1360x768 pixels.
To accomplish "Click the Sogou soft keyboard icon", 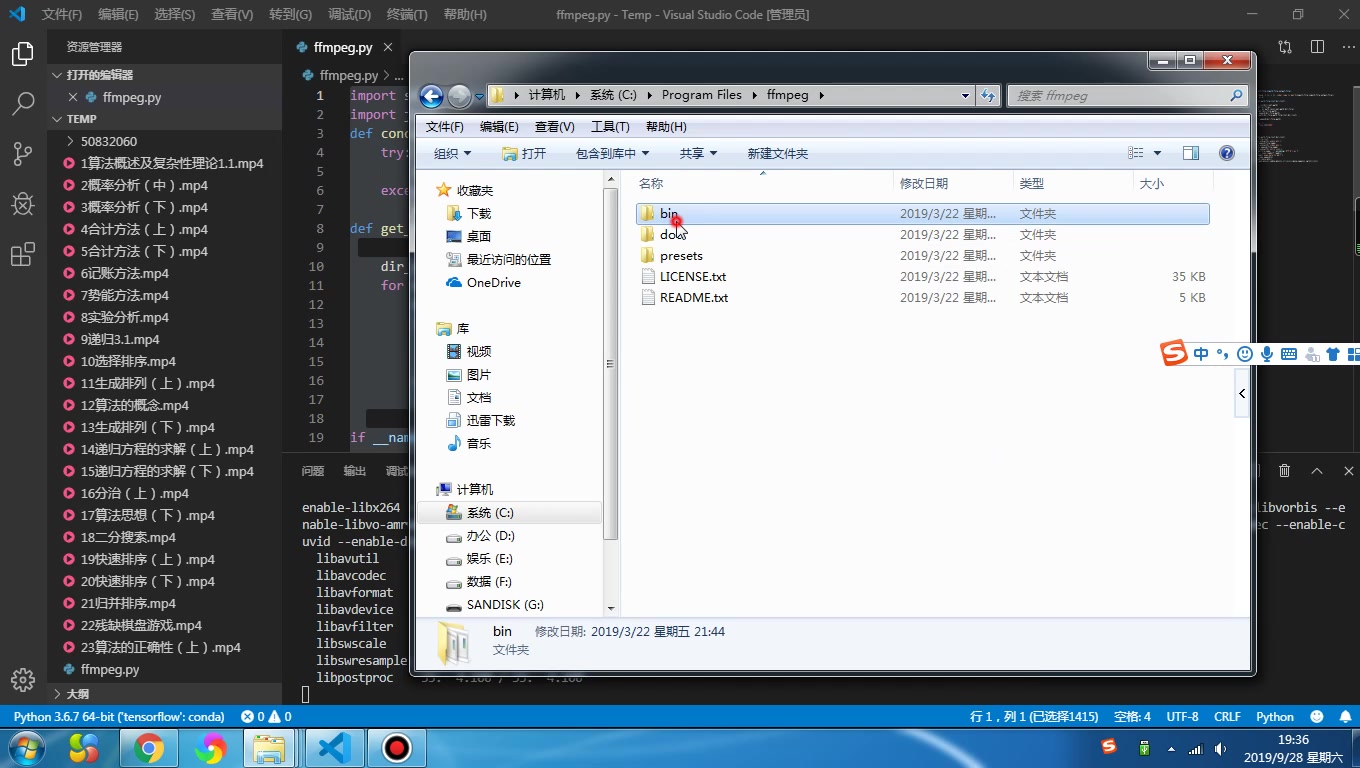I will pos(1289,354).
